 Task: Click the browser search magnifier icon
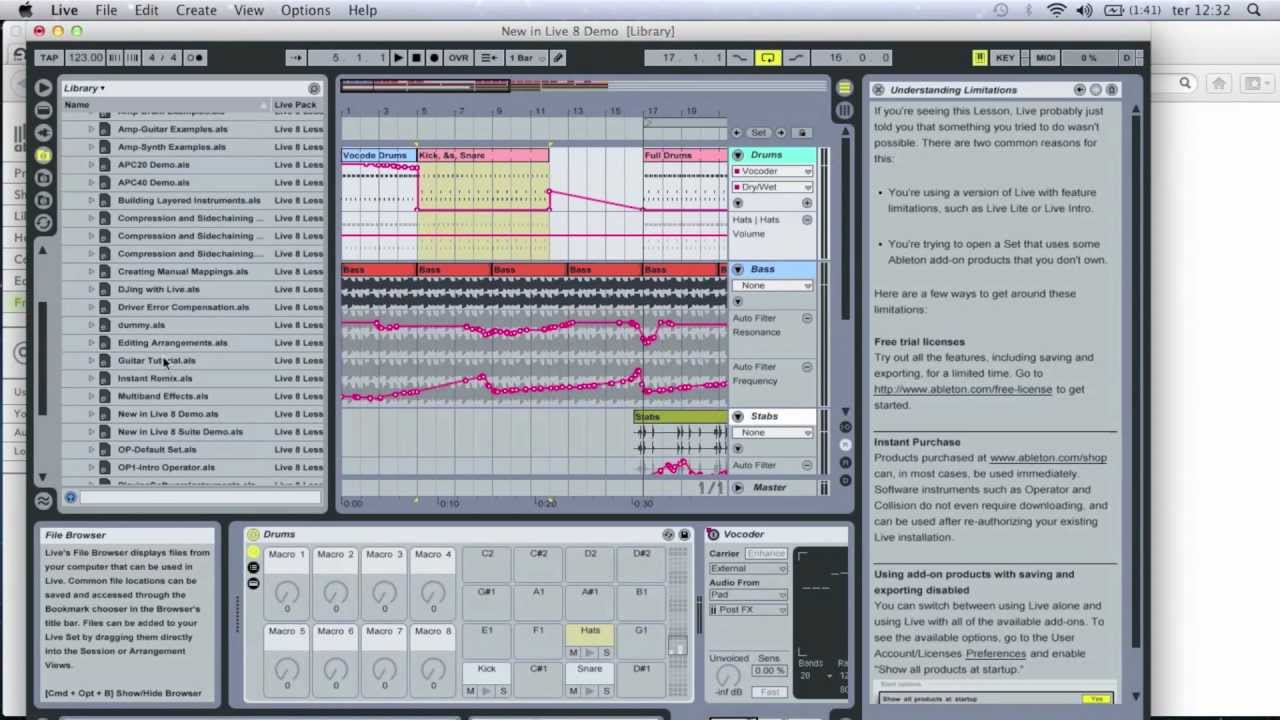(314, 89)
